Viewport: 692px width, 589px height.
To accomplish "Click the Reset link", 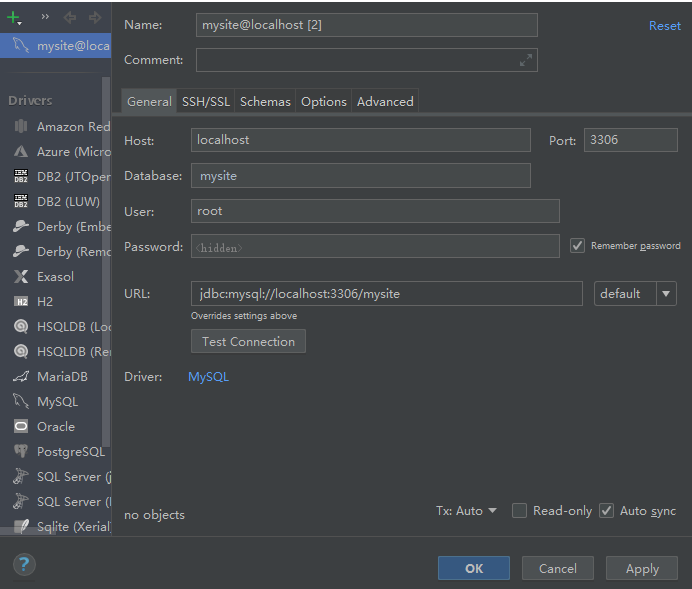I will tap(665, 26).
